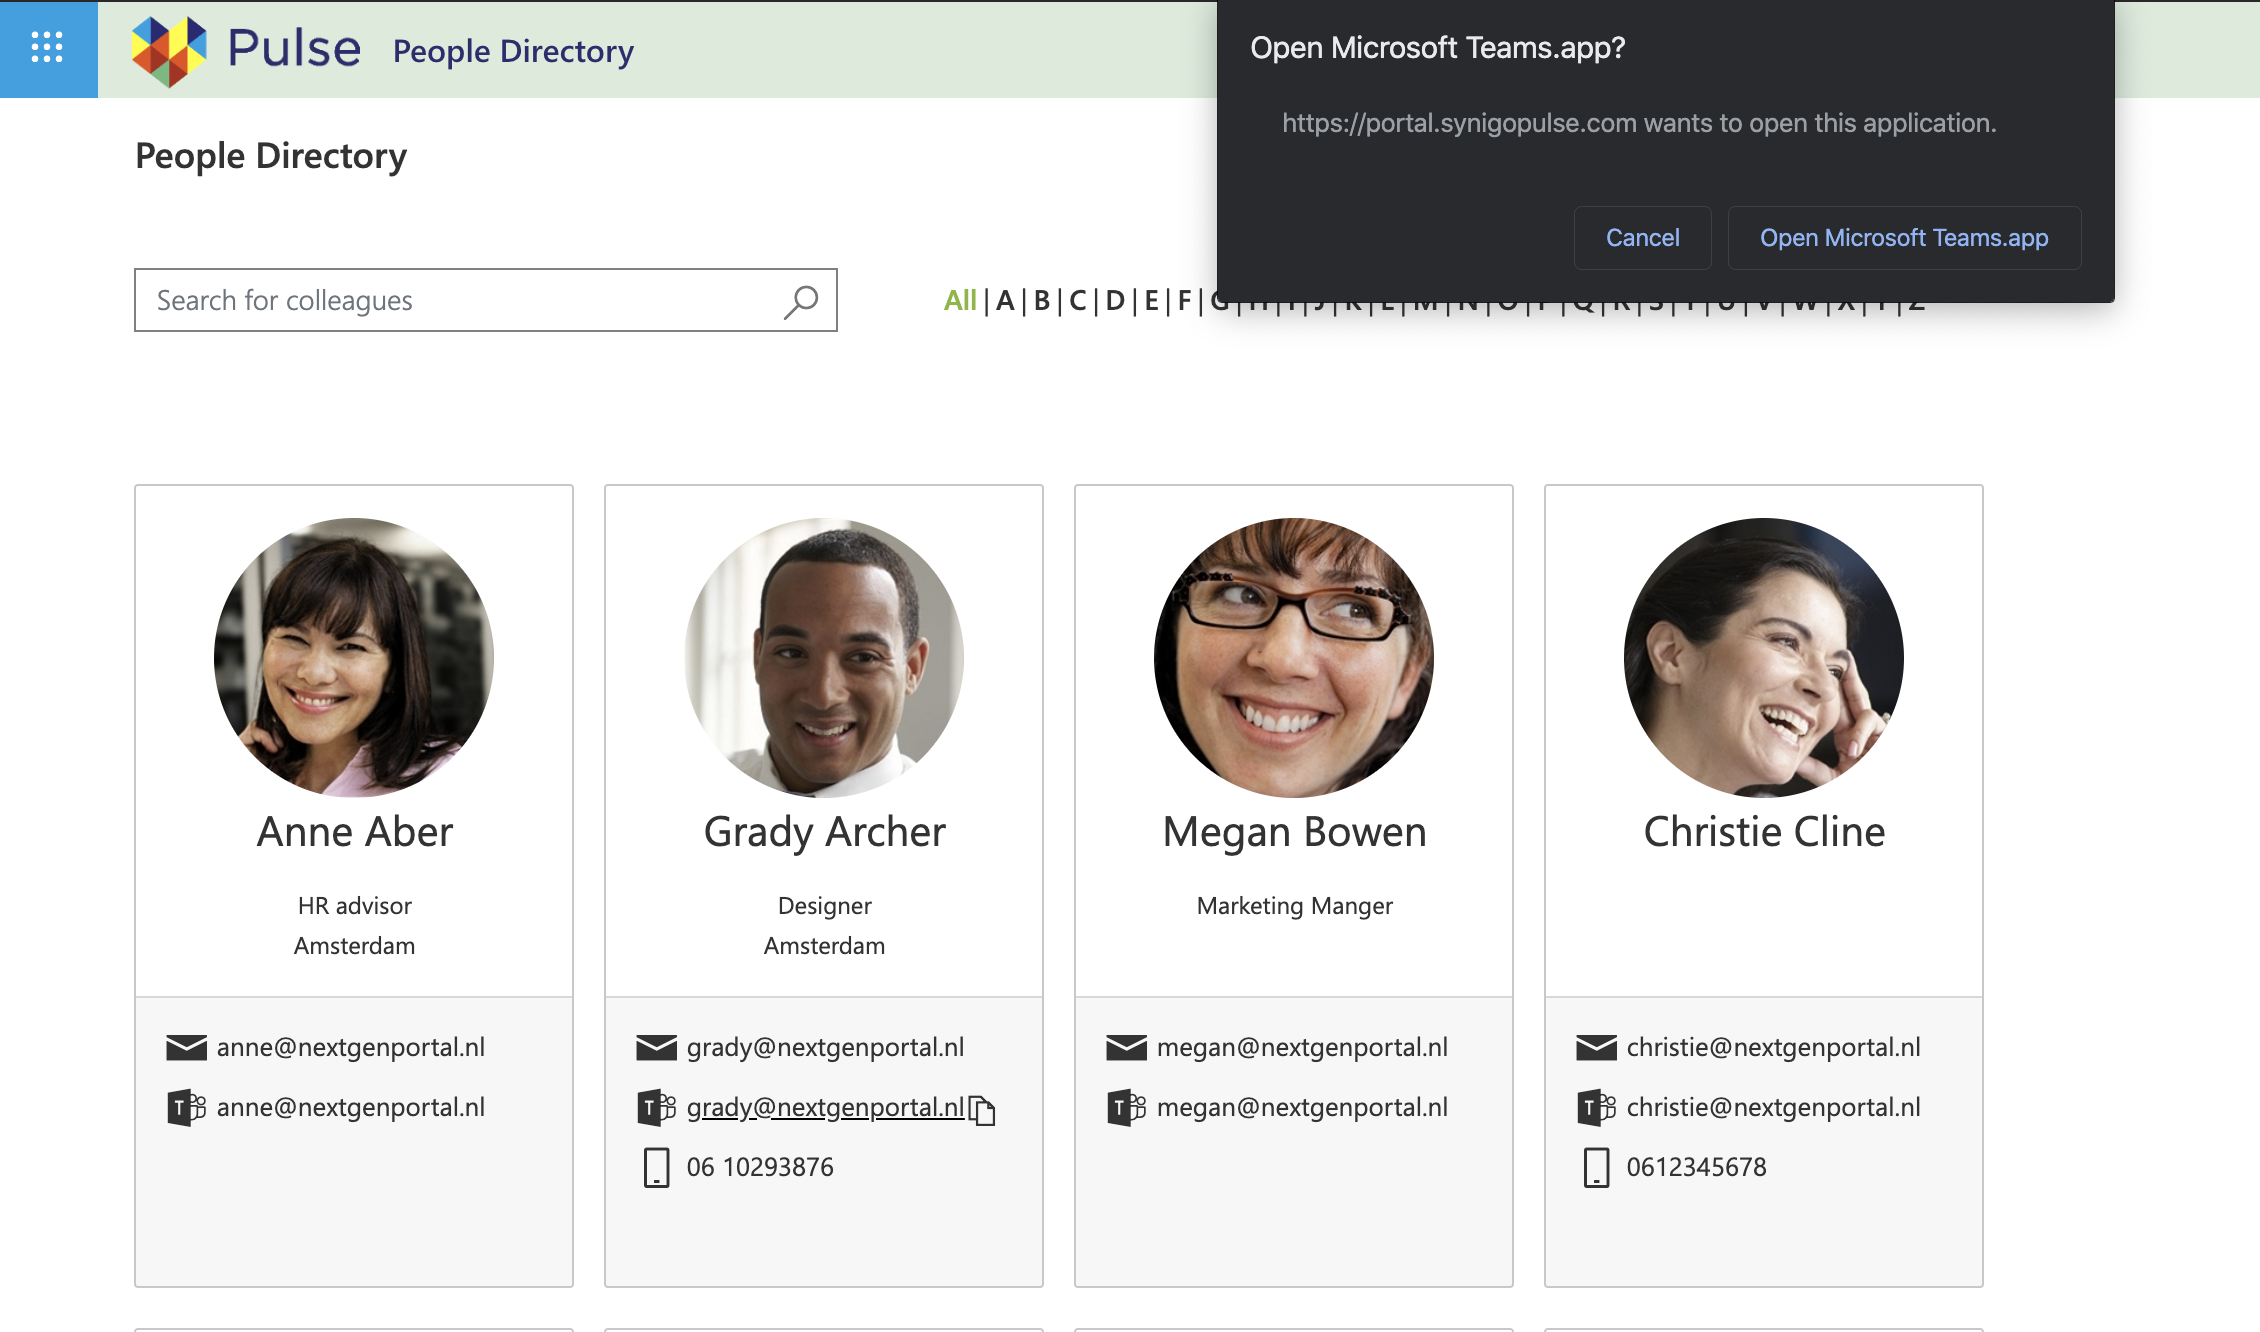
Task: Click Anne Aber's mail envelope icon
Action: pos(186,1047)
